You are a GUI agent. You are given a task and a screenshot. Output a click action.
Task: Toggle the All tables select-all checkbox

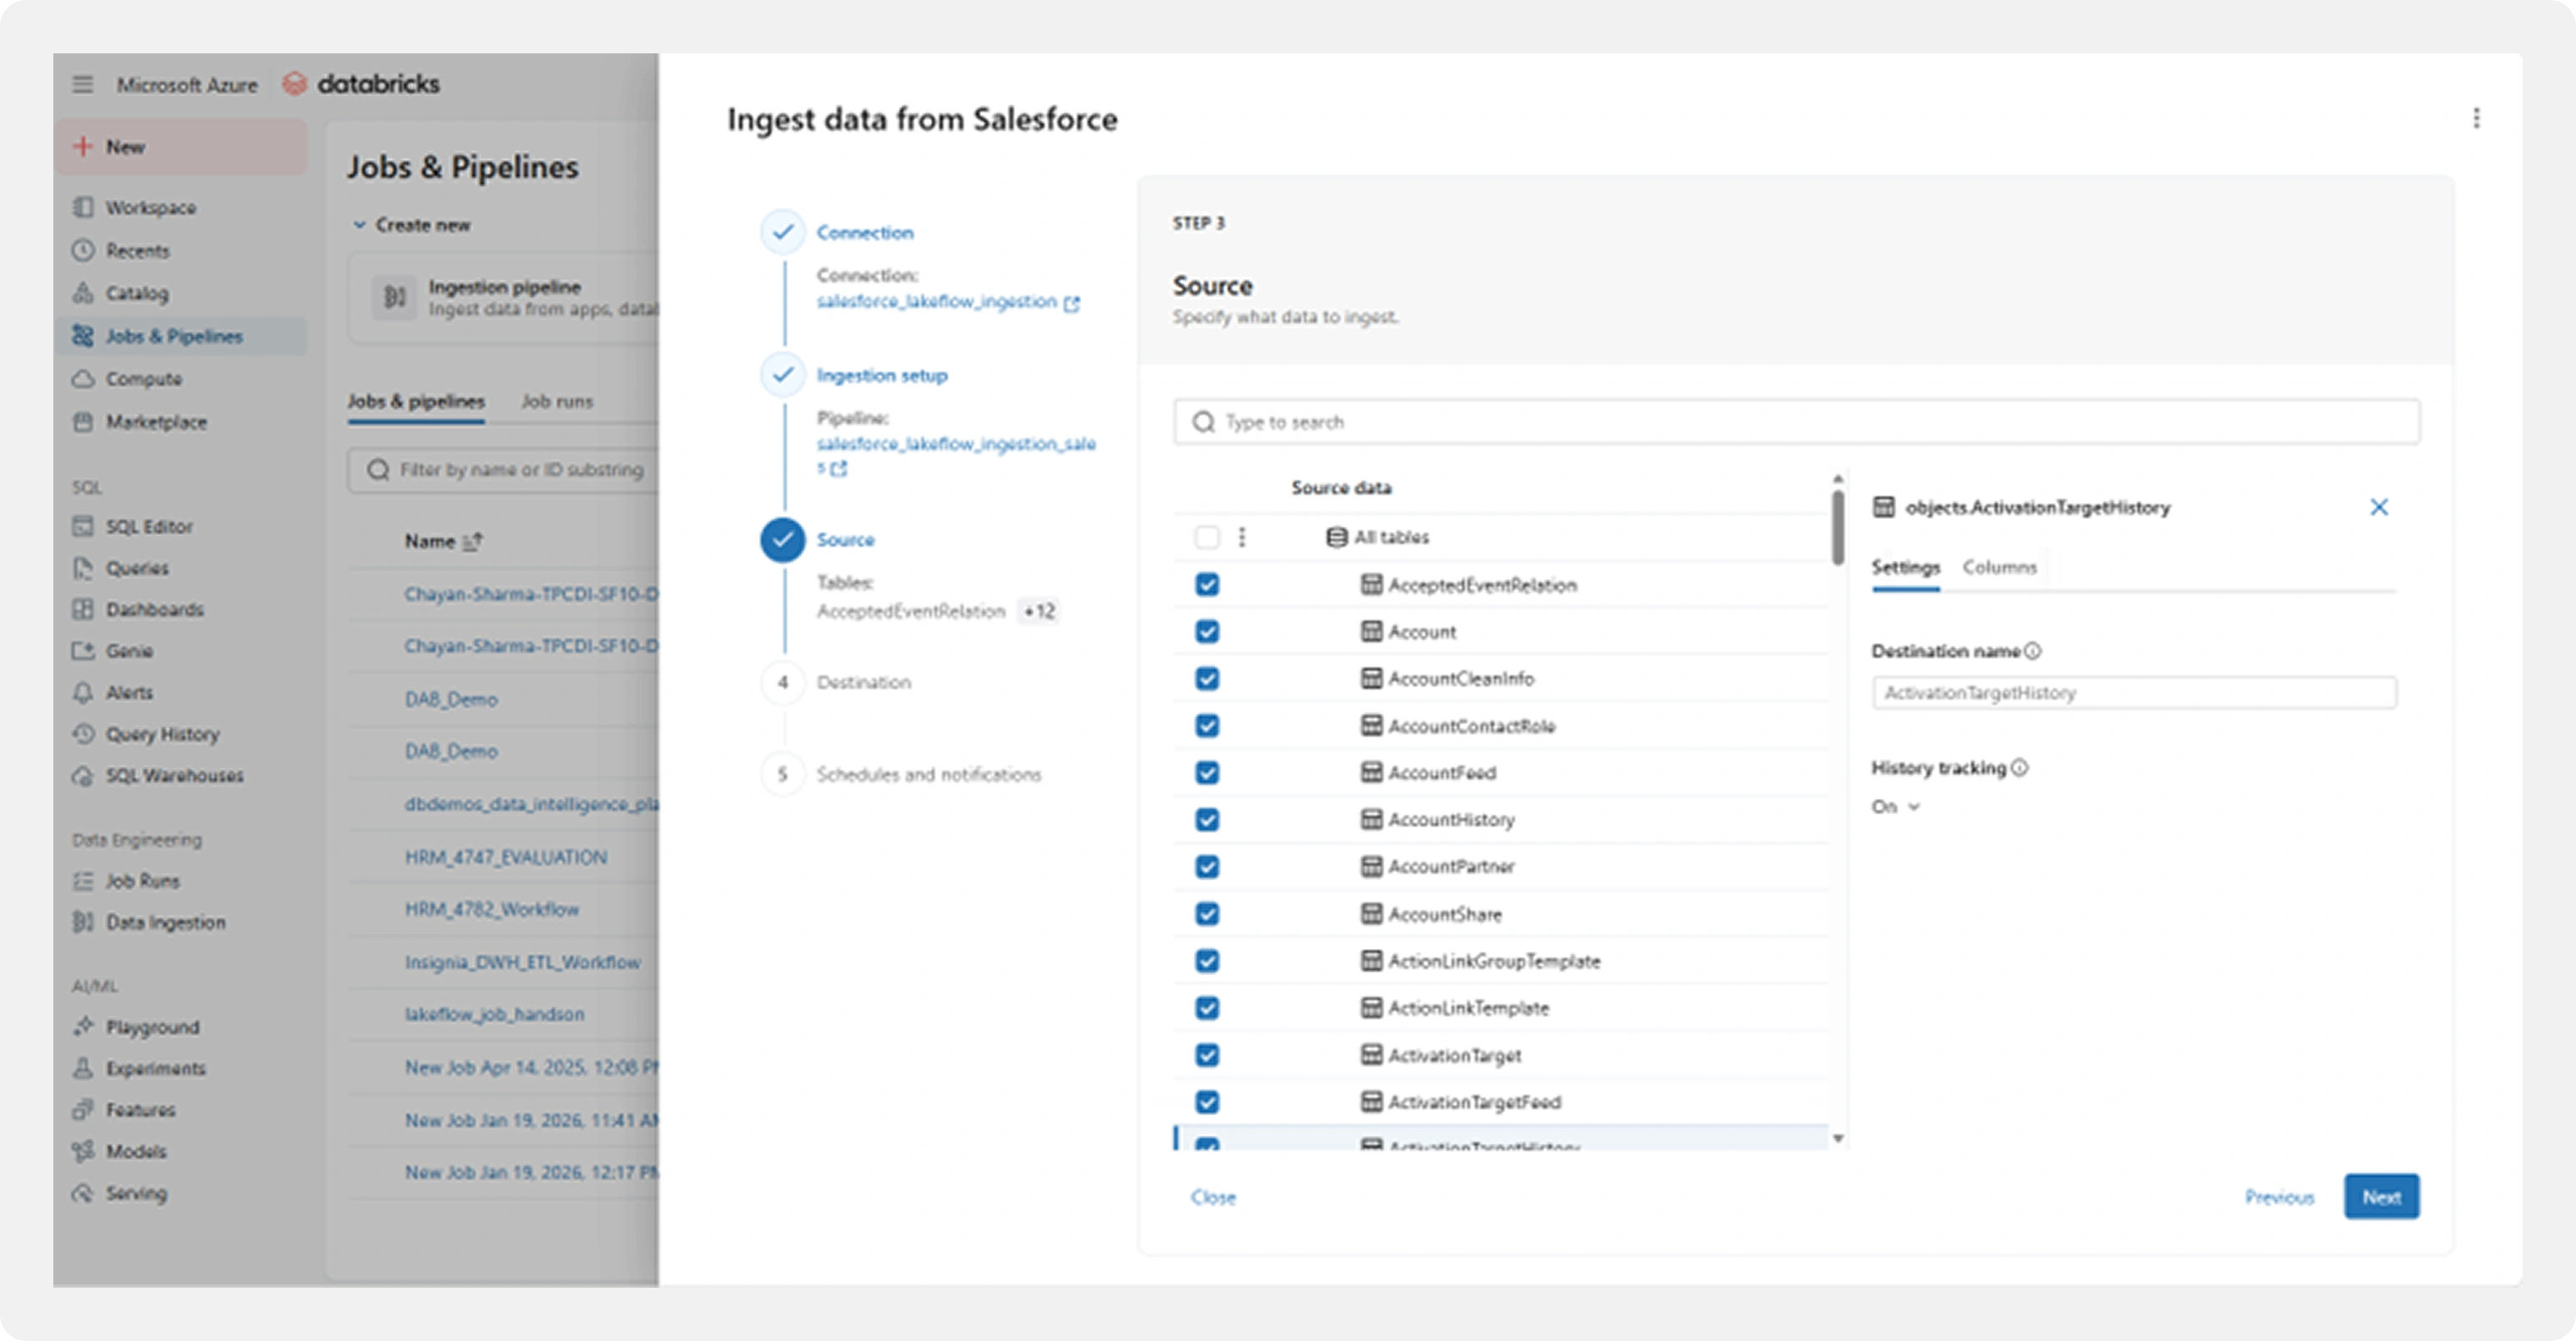tap(1207, 536)
